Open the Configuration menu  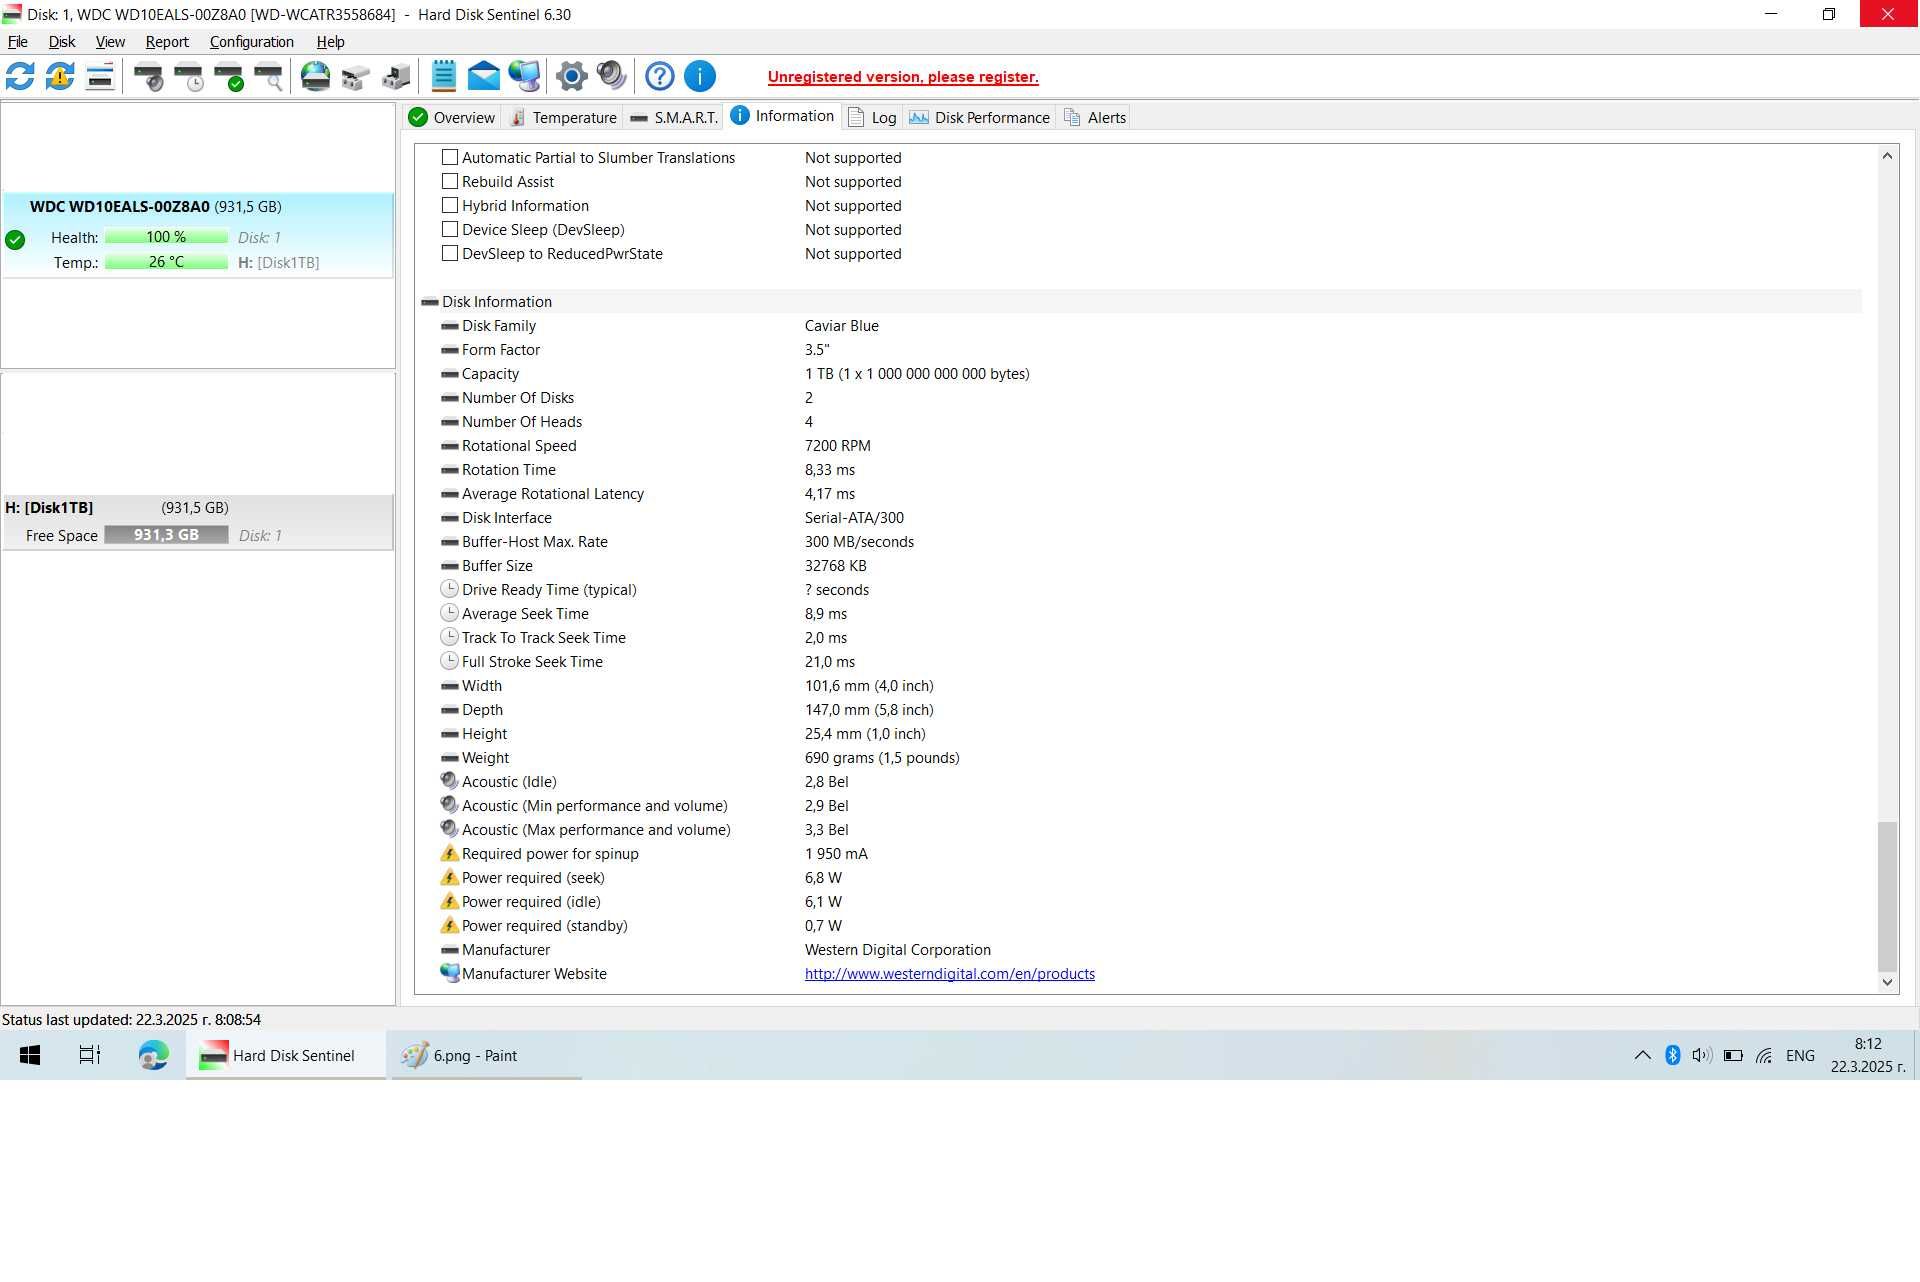click(x=251, y=42)
